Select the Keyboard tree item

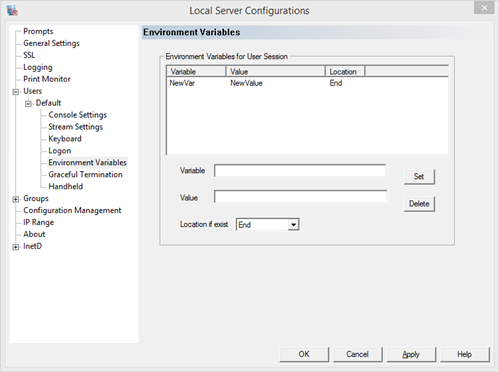point(65,139)
